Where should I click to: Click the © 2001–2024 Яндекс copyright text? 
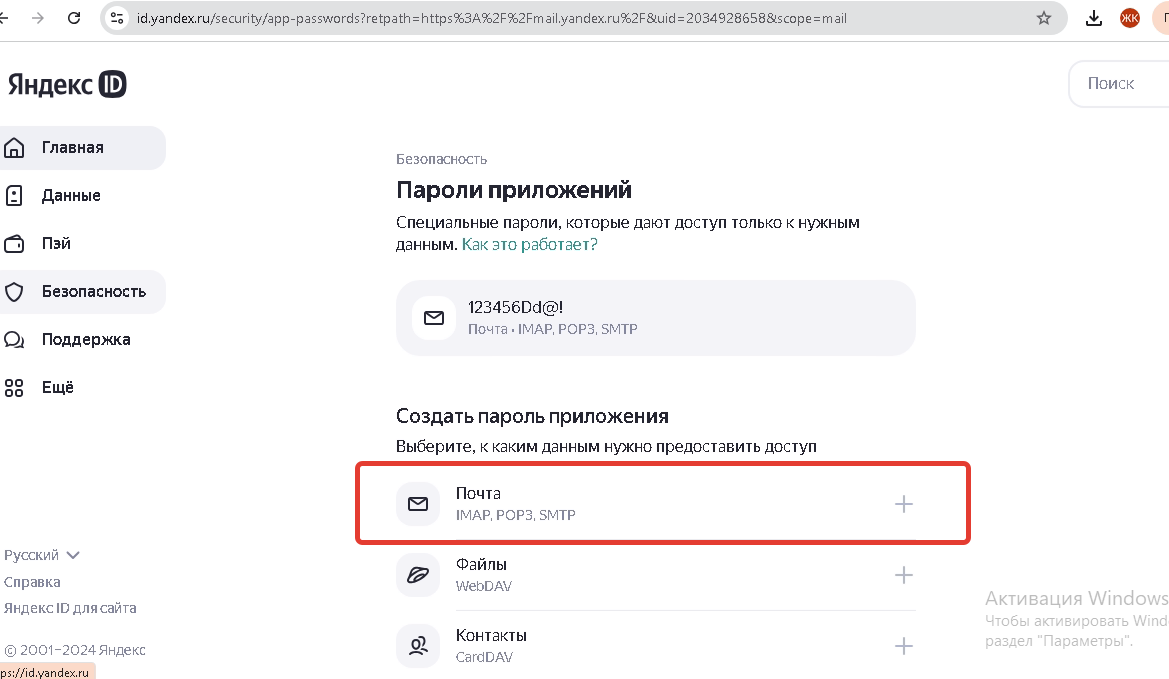point(75,650)
